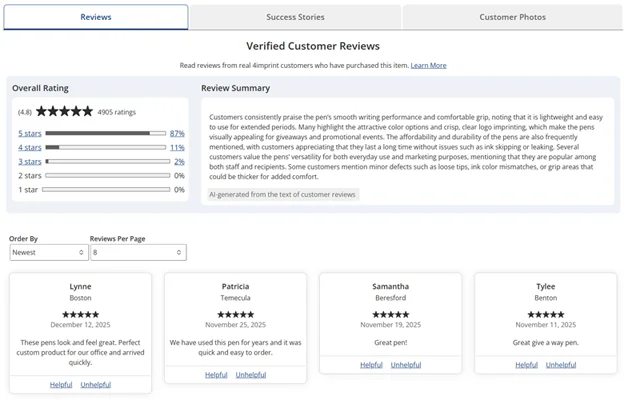Click the 5 stars rating bar
This screenshot has width=626, height=400.
pos(106,133)
